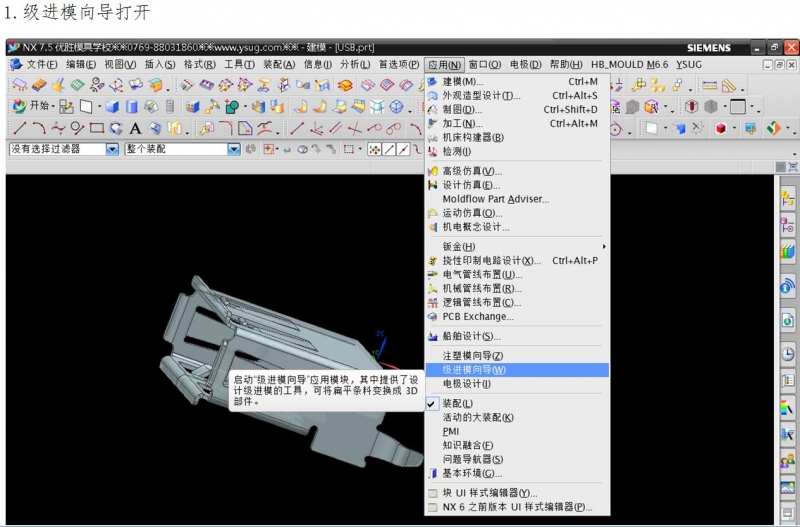Open the Reuse Library books icon
The image size is (800, 527).
(x=788, y=252)
